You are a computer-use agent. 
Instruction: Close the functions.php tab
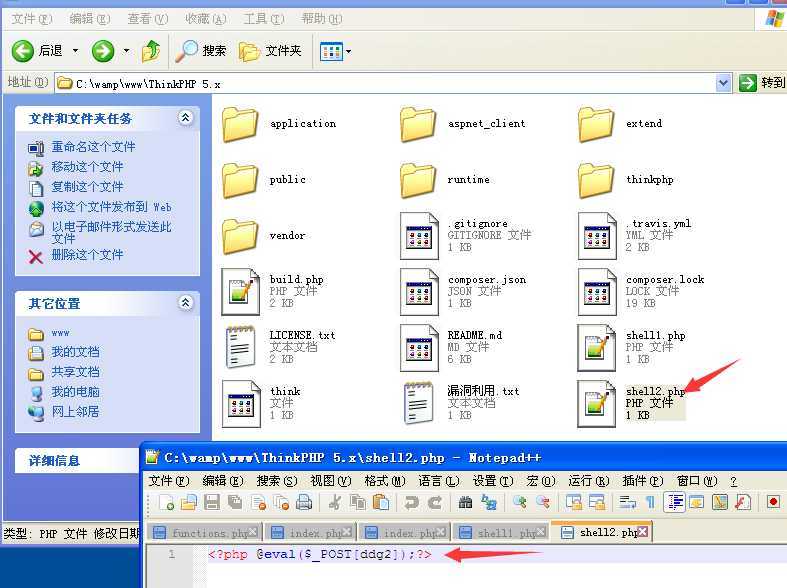tap(253, 532)
